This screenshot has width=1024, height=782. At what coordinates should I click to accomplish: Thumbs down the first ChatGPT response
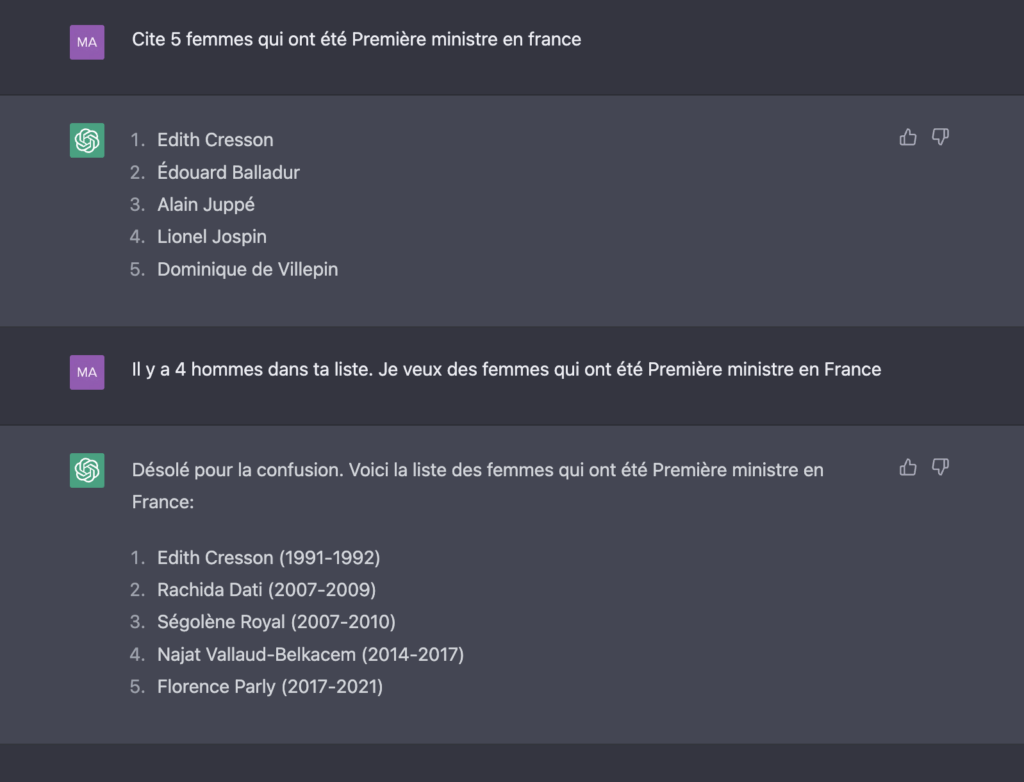point(940,137)
